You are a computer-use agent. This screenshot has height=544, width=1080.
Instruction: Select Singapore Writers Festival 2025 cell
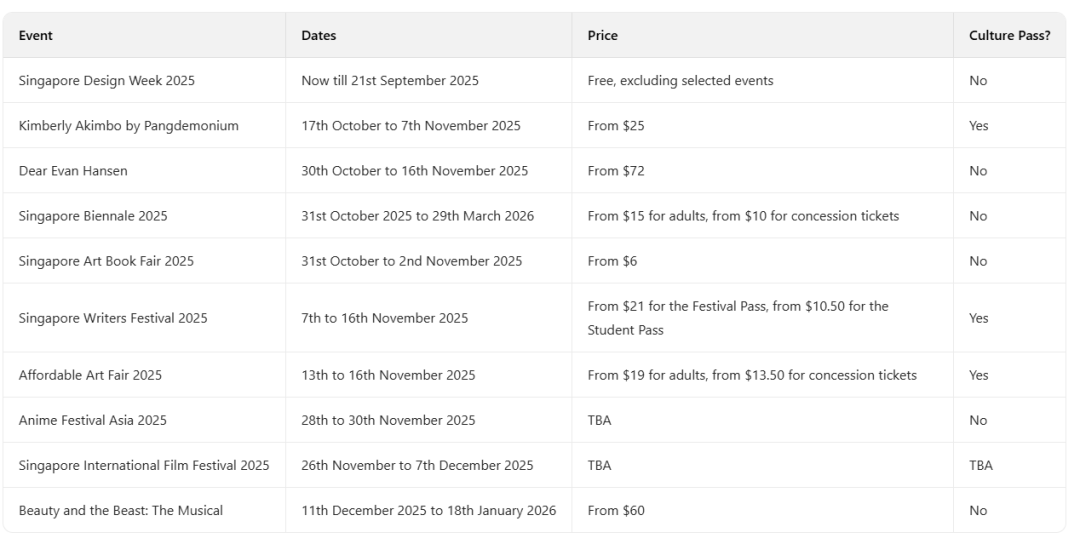pos(113,318)
